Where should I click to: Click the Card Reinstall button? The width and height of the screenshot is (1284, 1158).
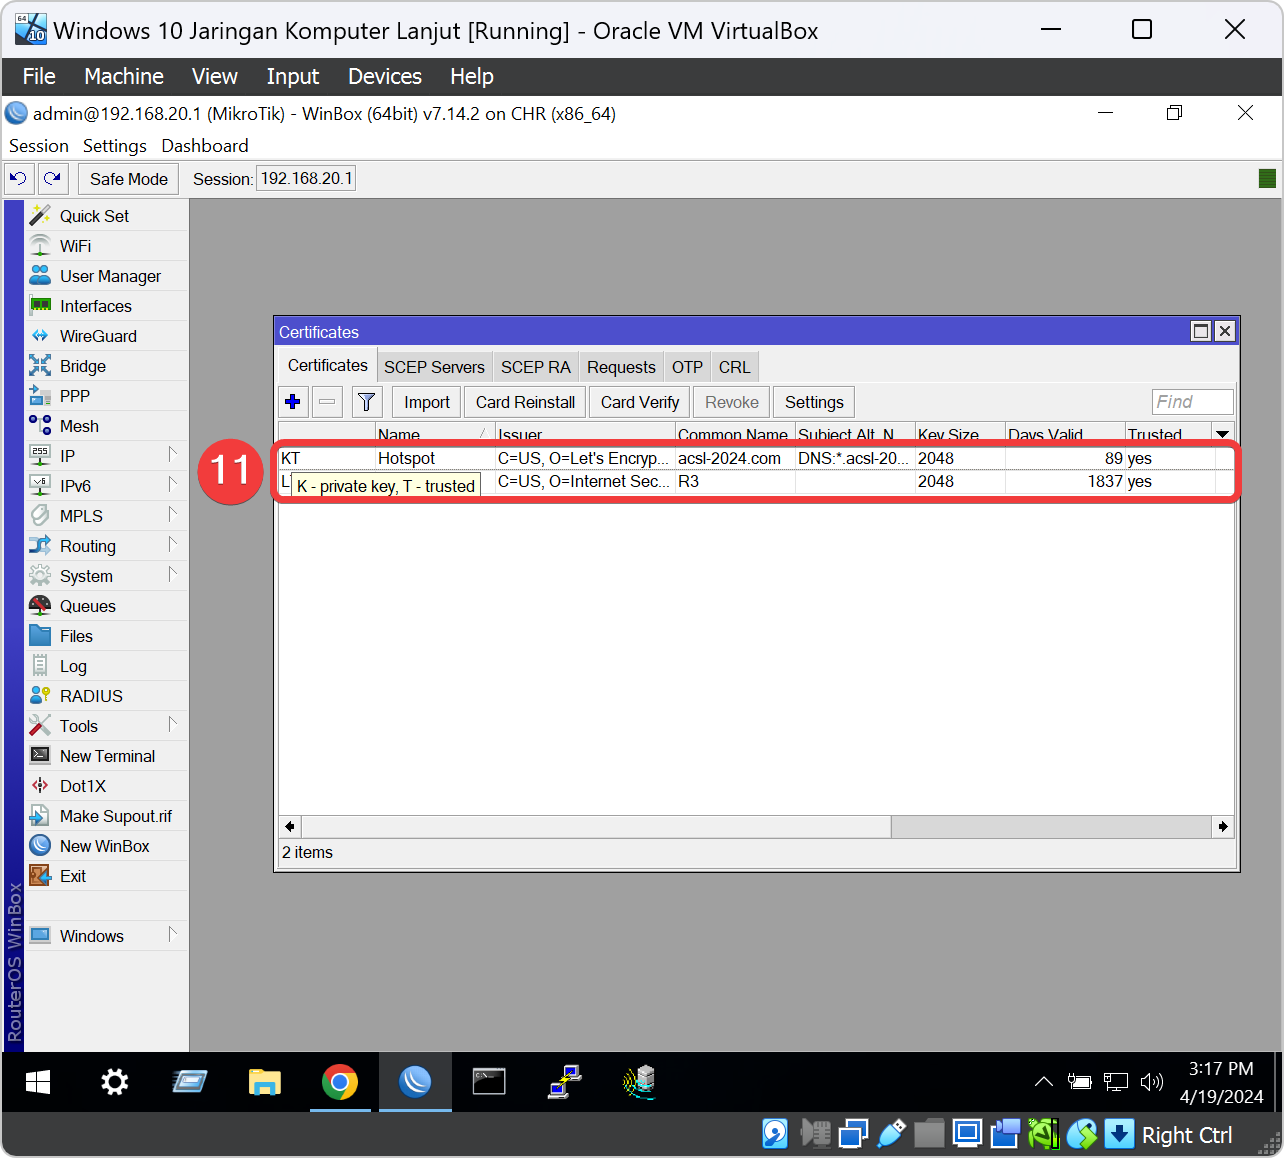click(x=525, y=402)
